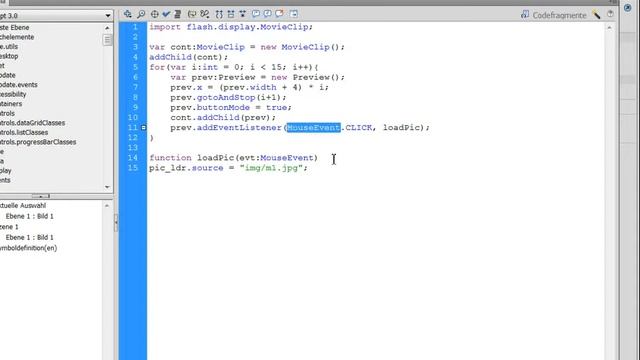Click 'cont.addChild(prev);' on line 10

click(223, 118)
